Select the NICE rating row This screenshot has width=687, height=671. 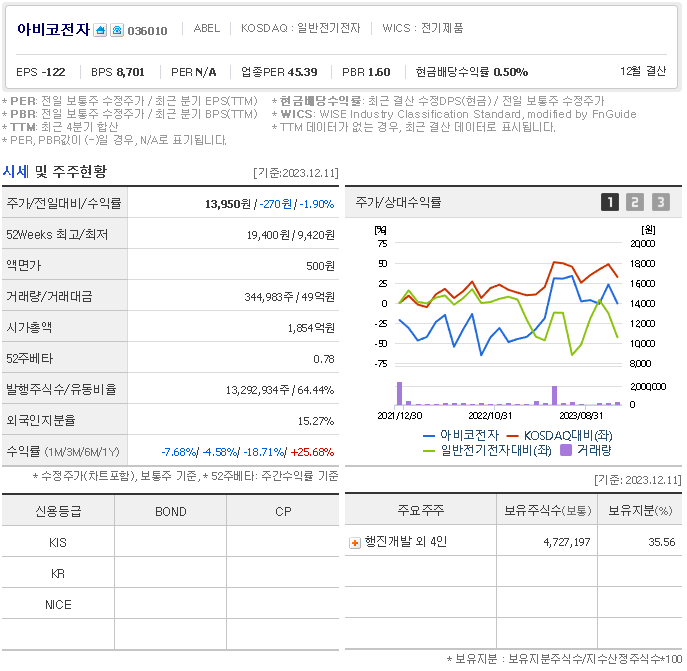click(x=170, y=605)
